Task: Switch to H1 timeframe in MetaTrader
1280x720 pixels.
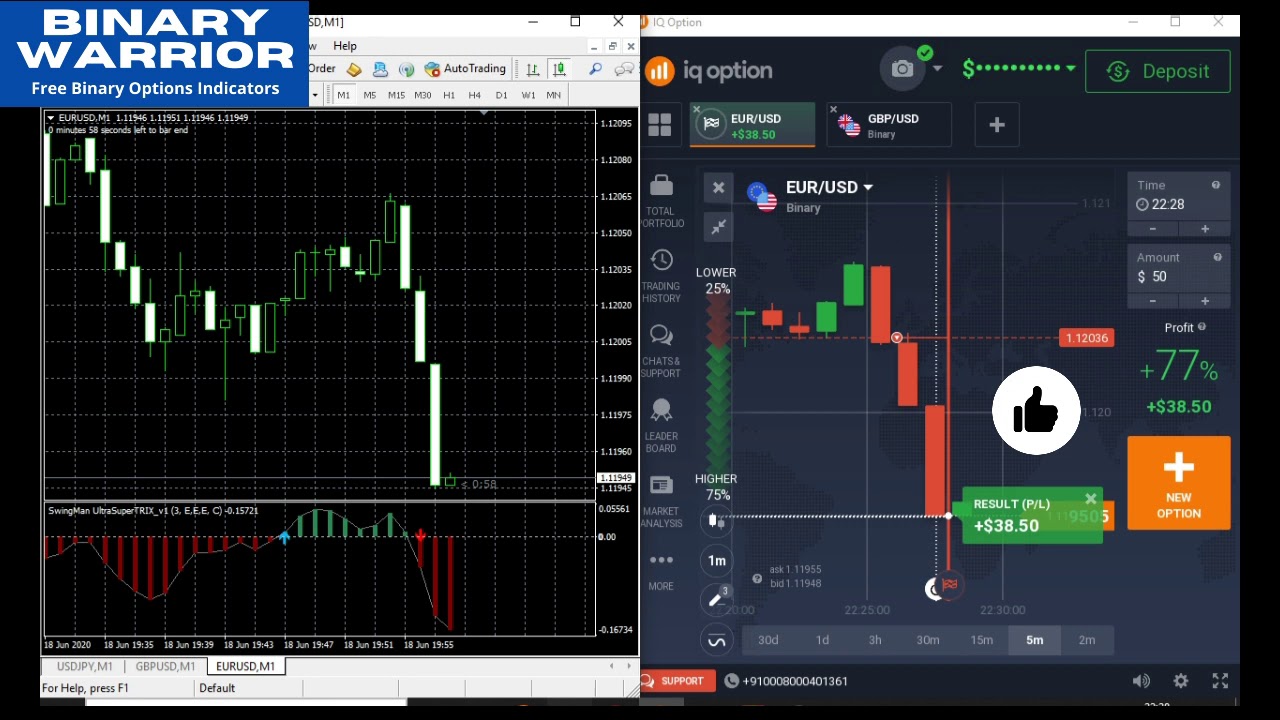Action: click(449, 95)
